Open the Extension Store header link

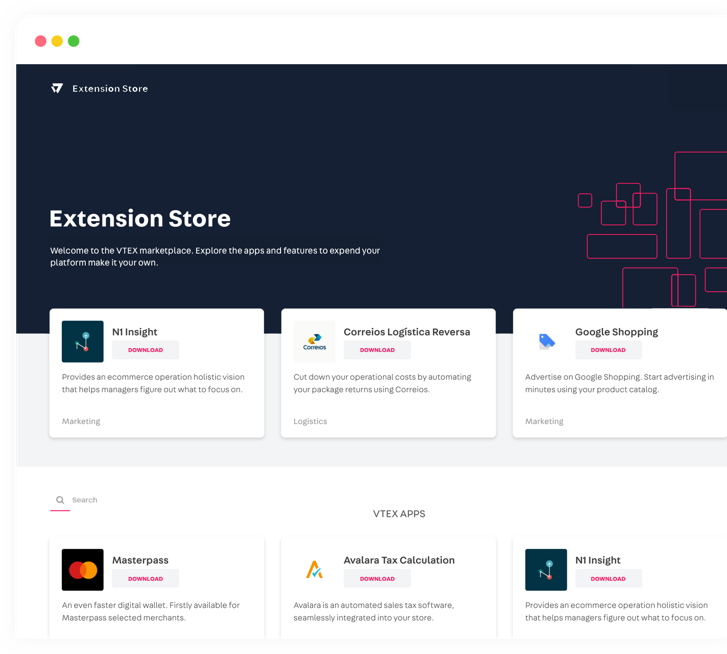tap(110, 89)
